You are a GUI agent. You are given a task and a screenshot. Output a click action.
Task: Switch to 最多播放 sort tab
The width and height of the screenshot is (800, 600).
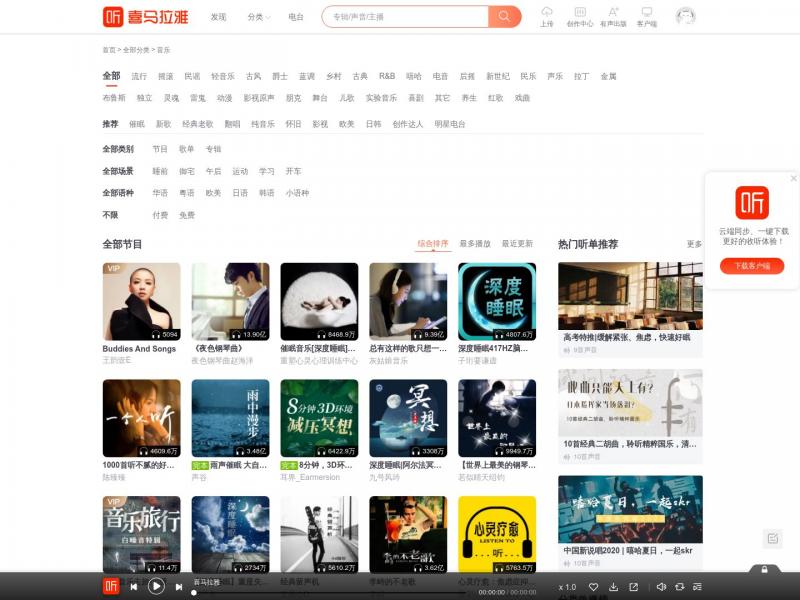pos(475,244)
